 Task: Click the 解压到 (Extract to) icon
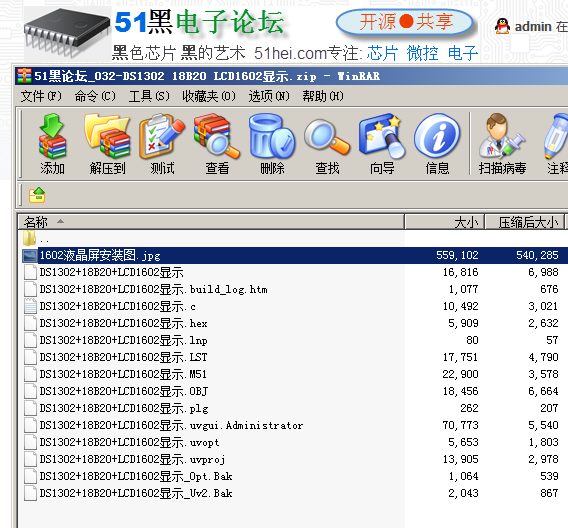click(x=107, y=144)
